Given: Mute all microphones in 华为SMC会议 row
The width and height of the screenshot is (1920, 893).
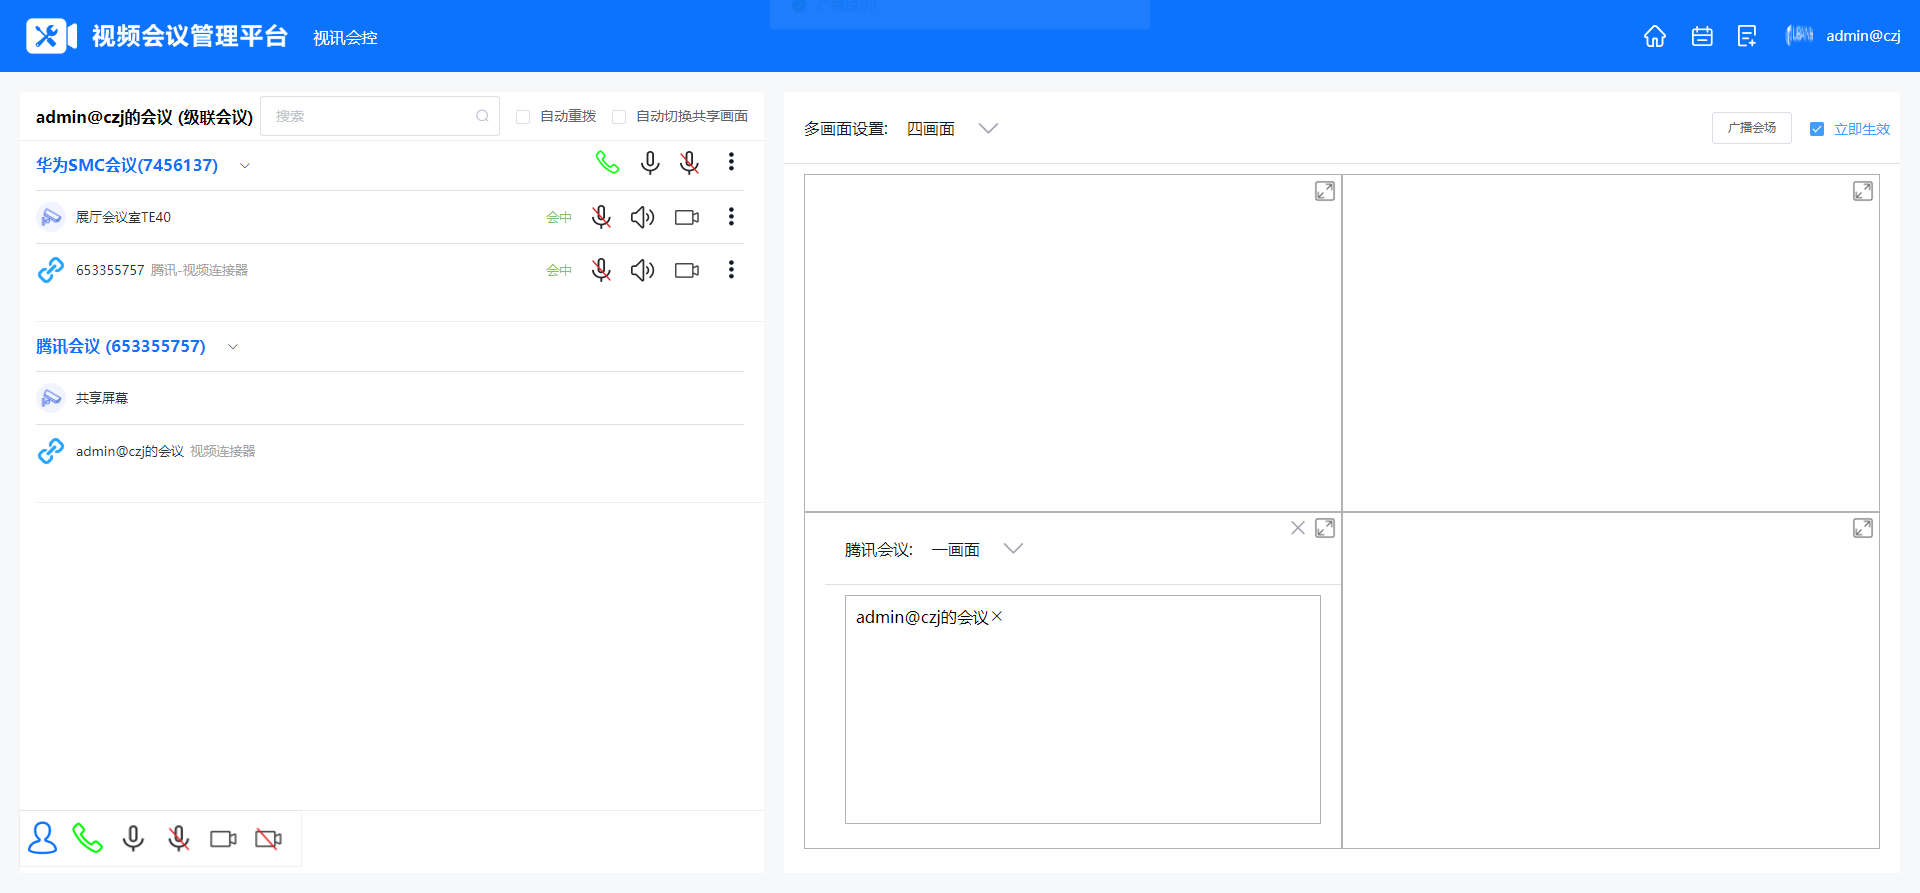Looking at the screenshot, I should (x=689, y=162).
